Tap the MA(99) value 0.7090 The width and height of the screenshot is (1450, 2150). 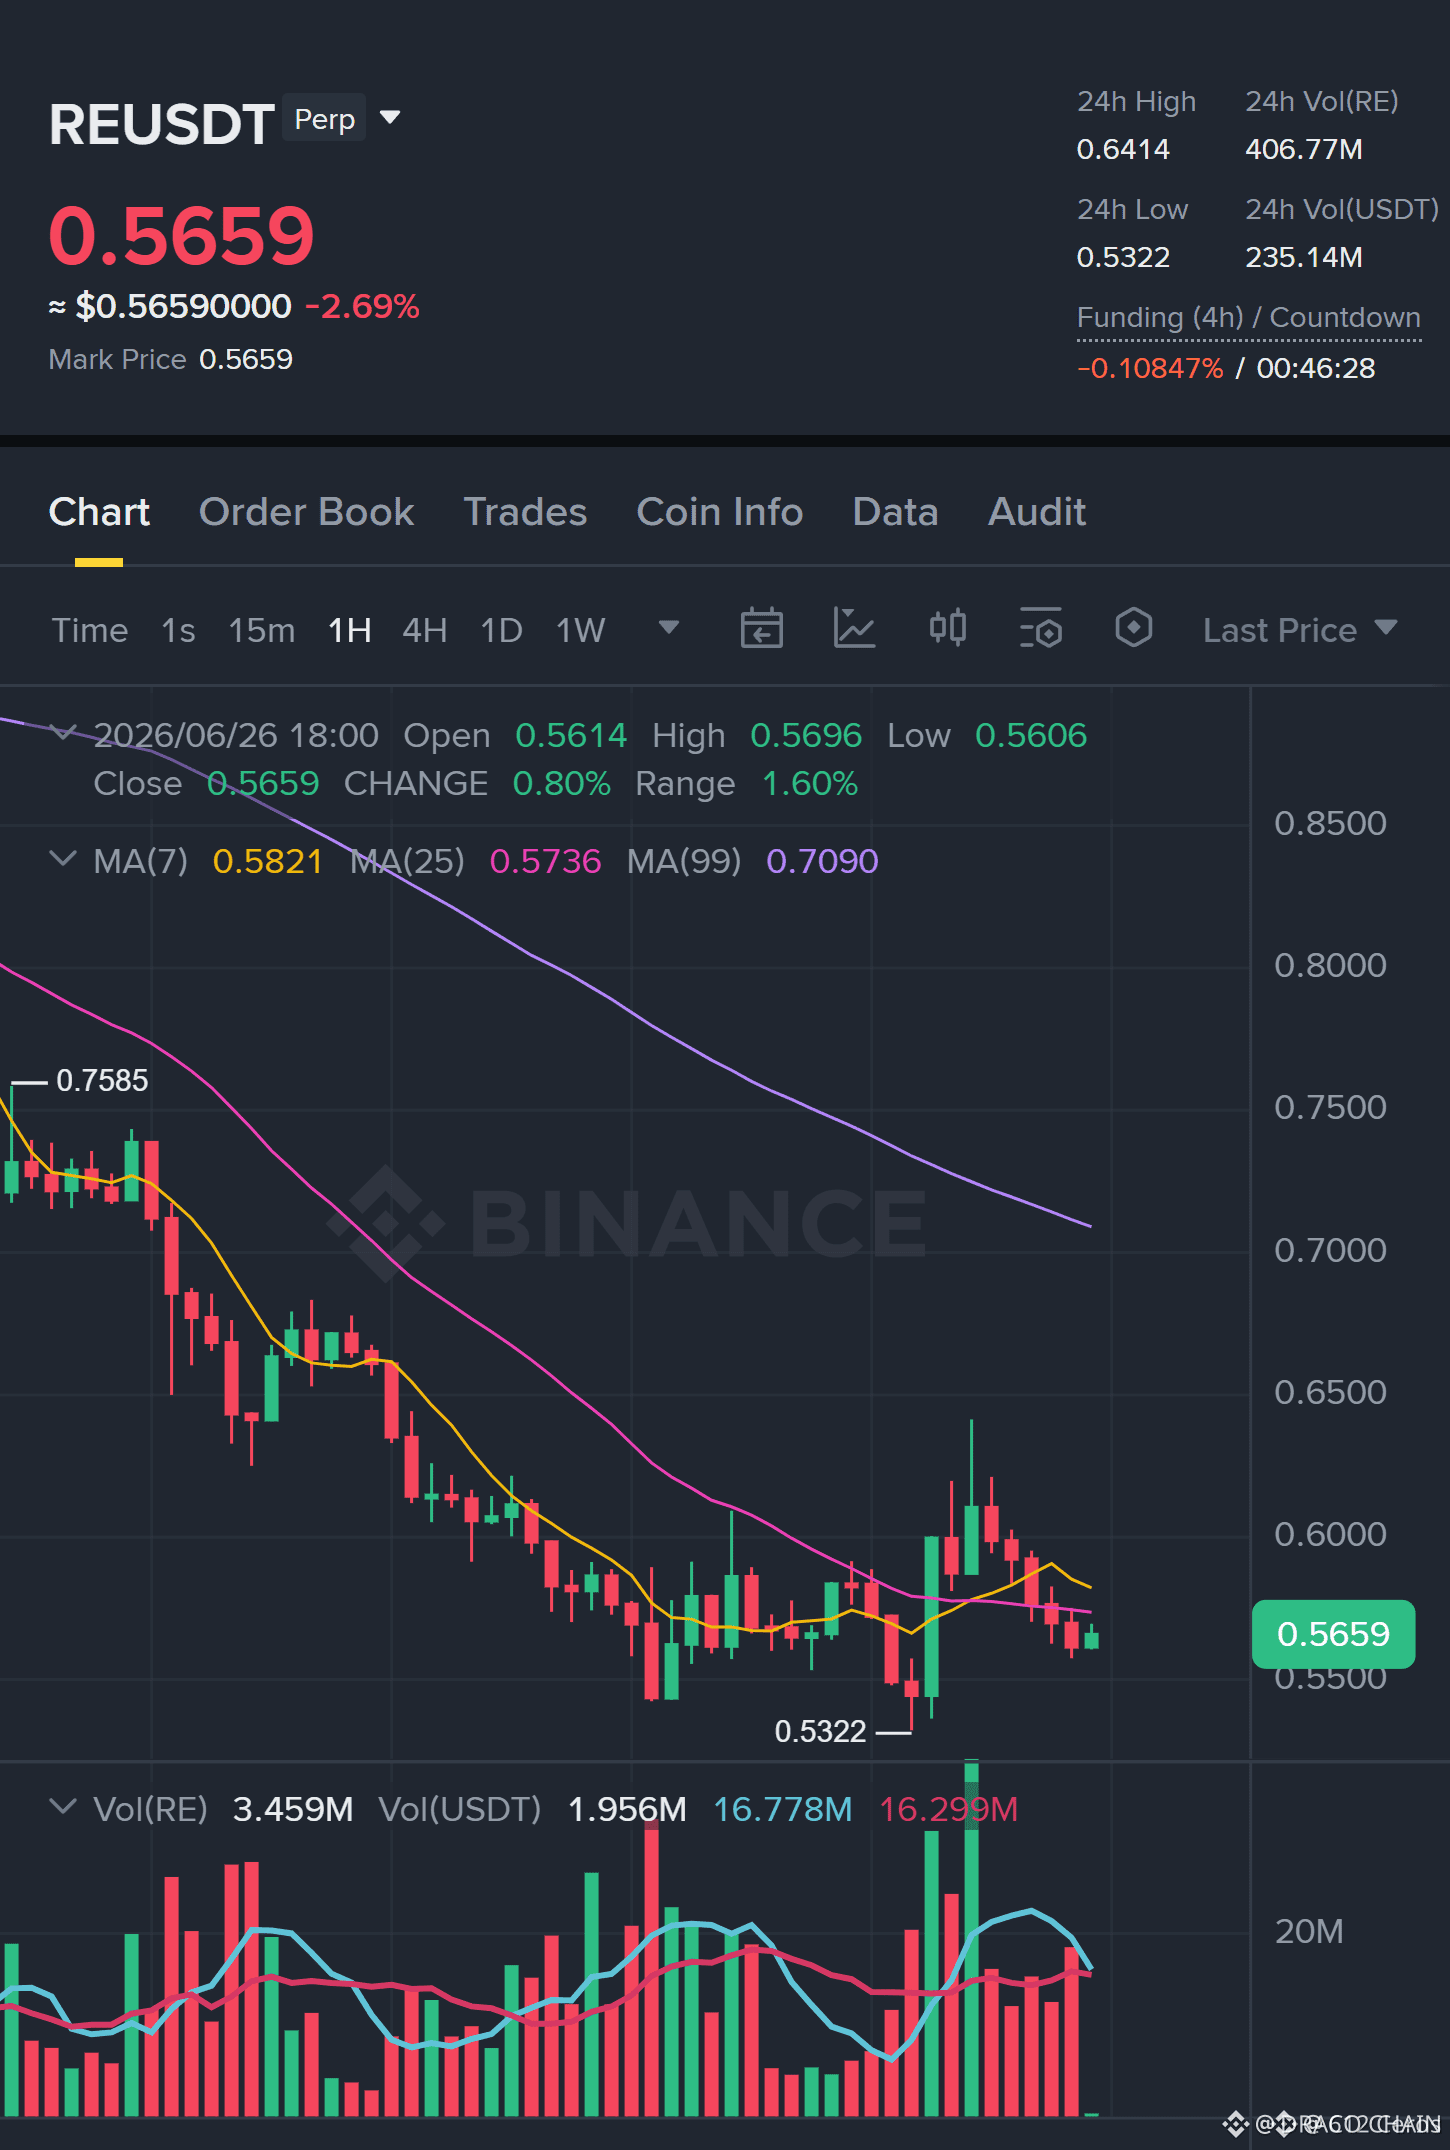click(822, 861)
